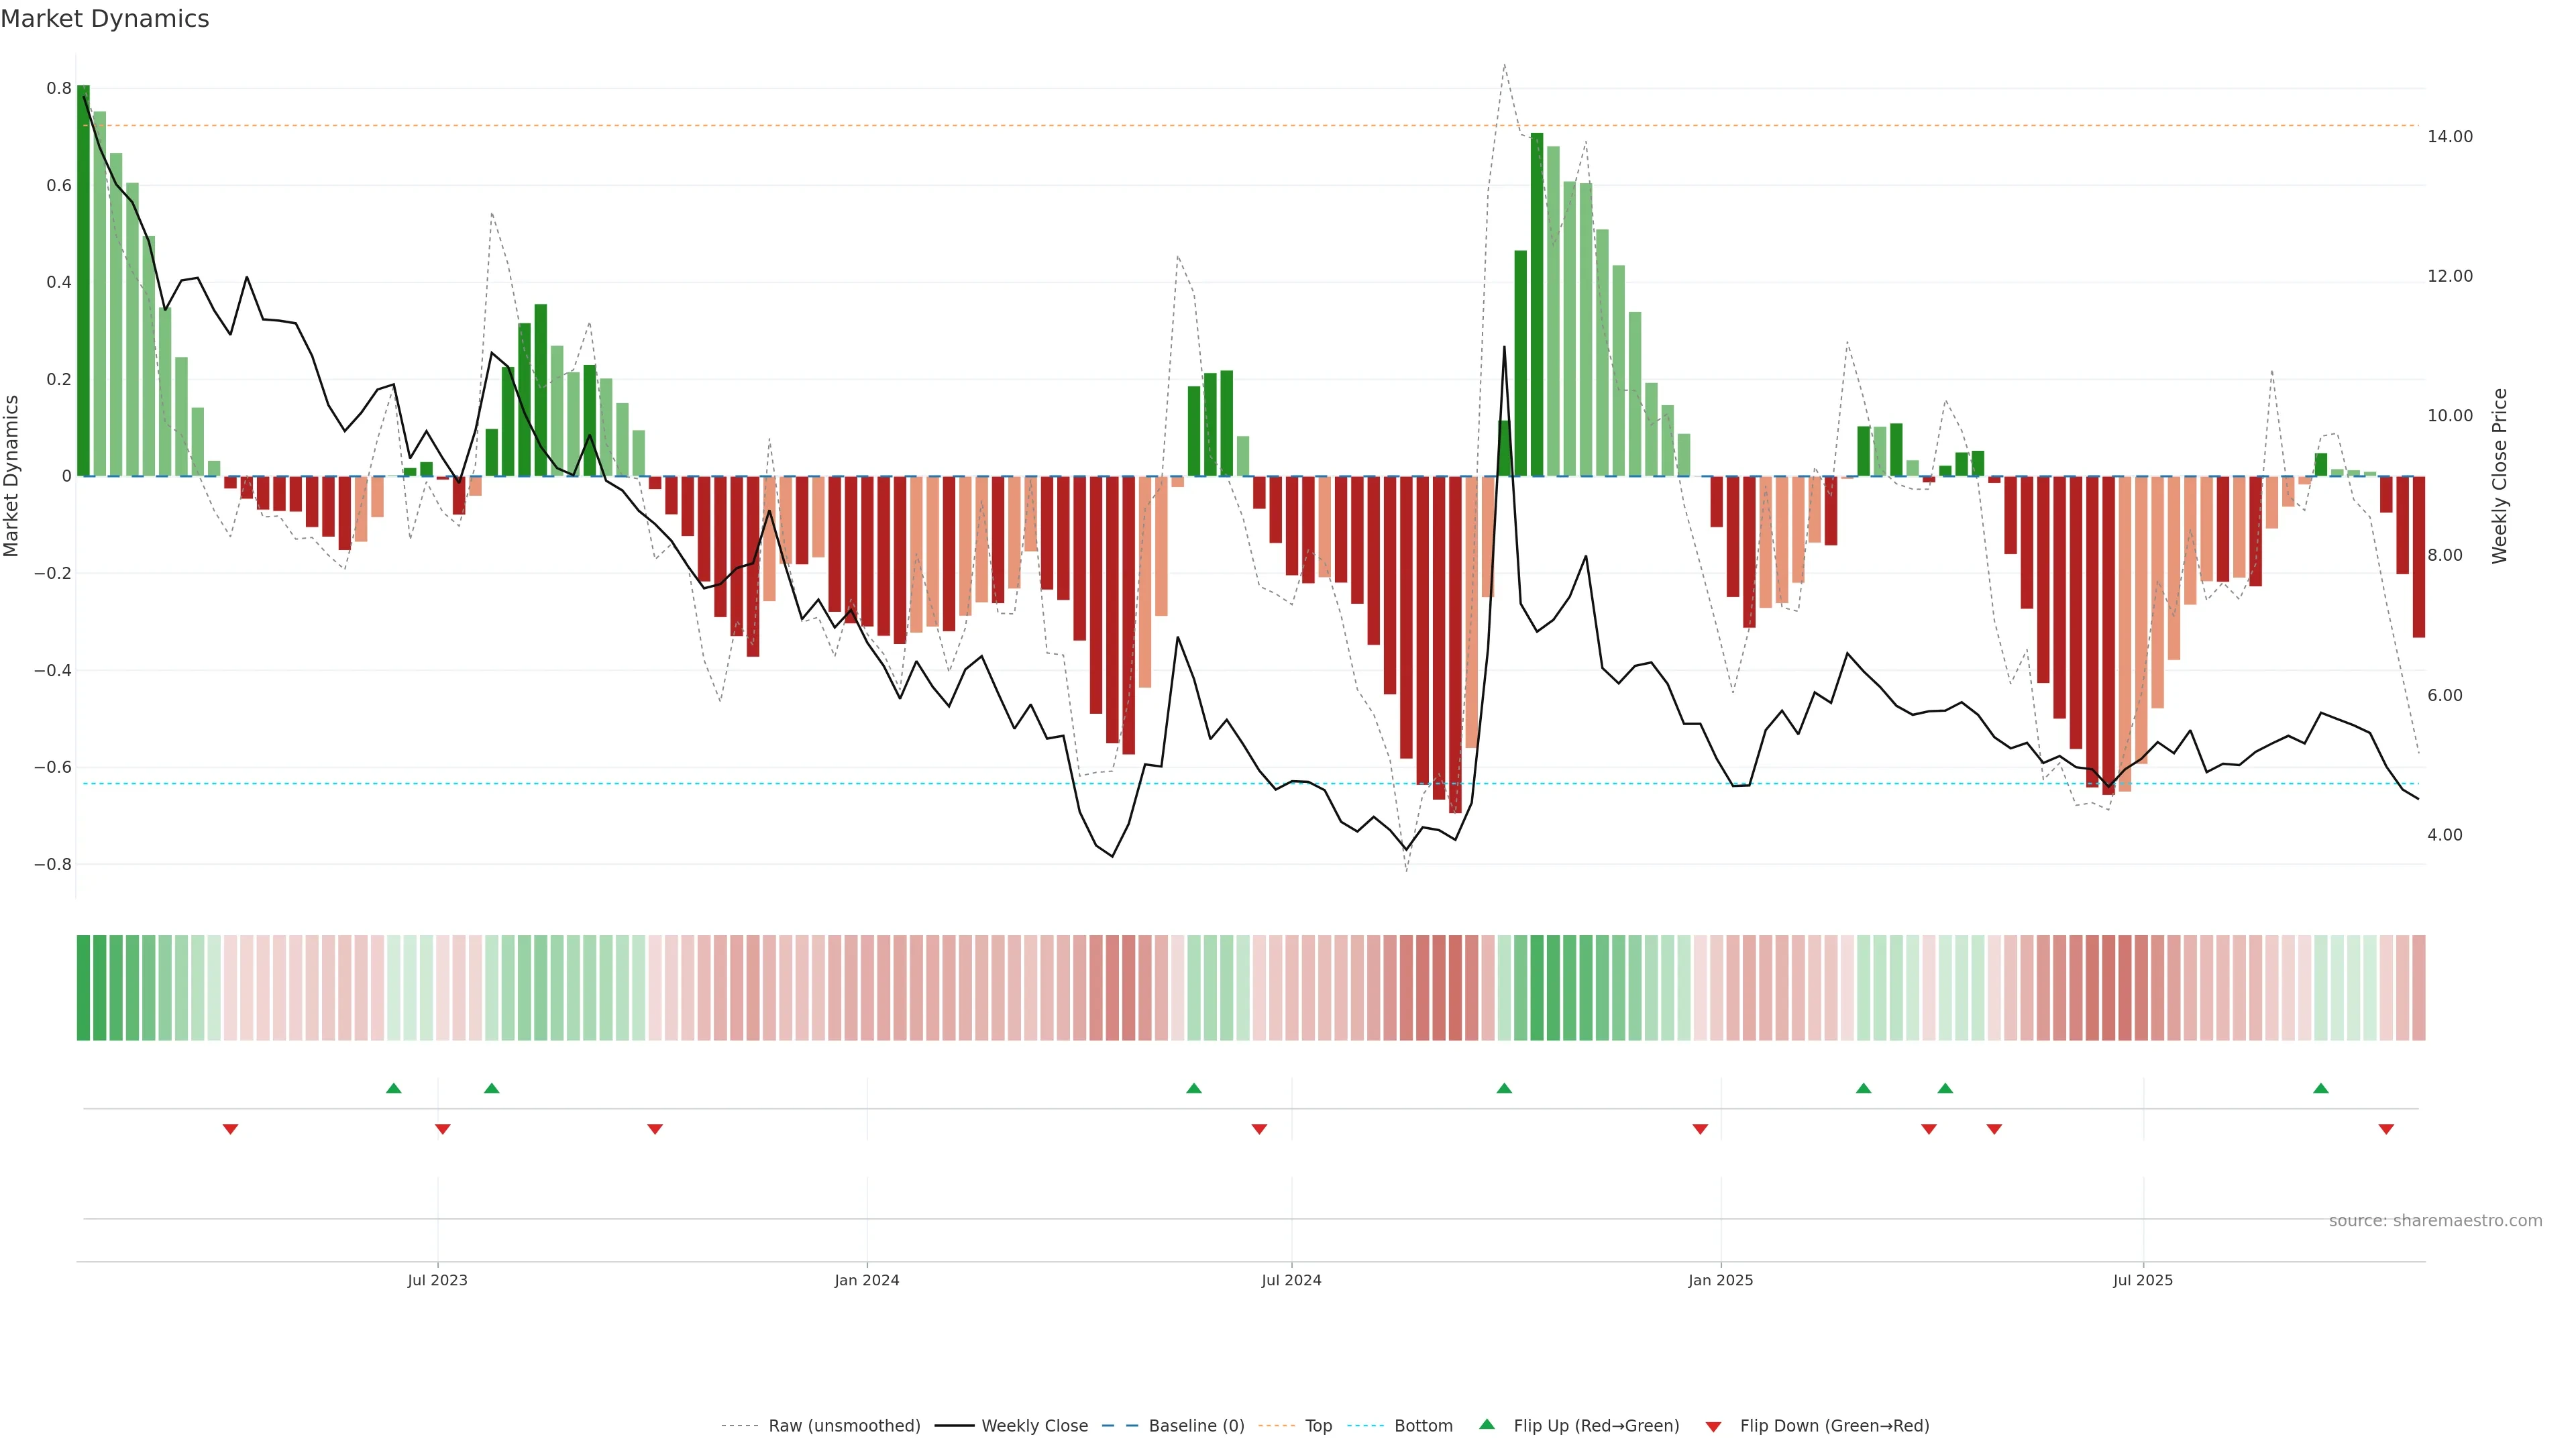The width and height of the screenshot is (2576, 1449).
Task: Click the rightmost red flip-down triangle marker
Action: coord(2386,1129)
